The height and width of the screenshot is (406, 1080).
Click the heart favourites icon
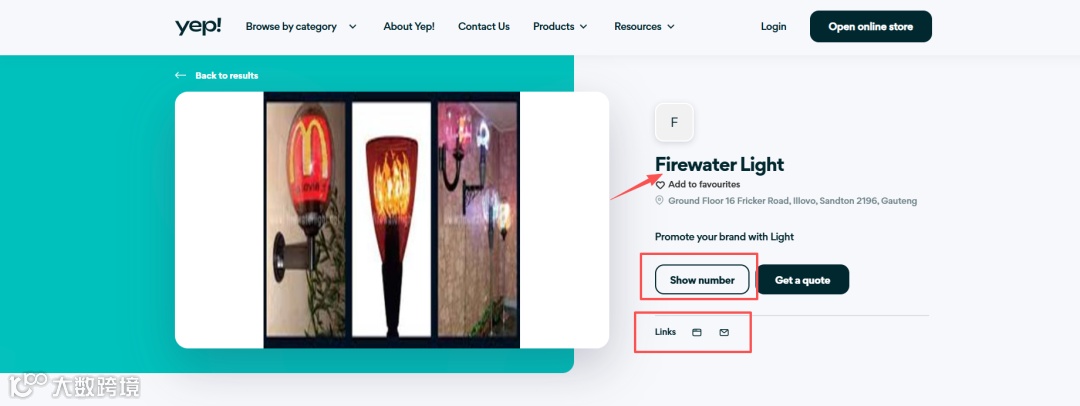pyautogui.click(x=660, y=185)
